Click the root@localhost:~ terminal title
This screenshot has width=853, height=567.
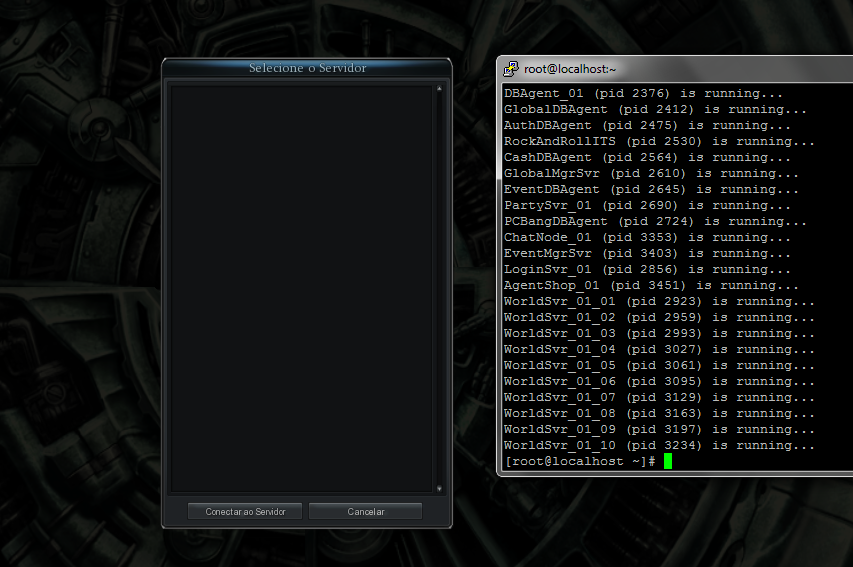pos(570,69)
